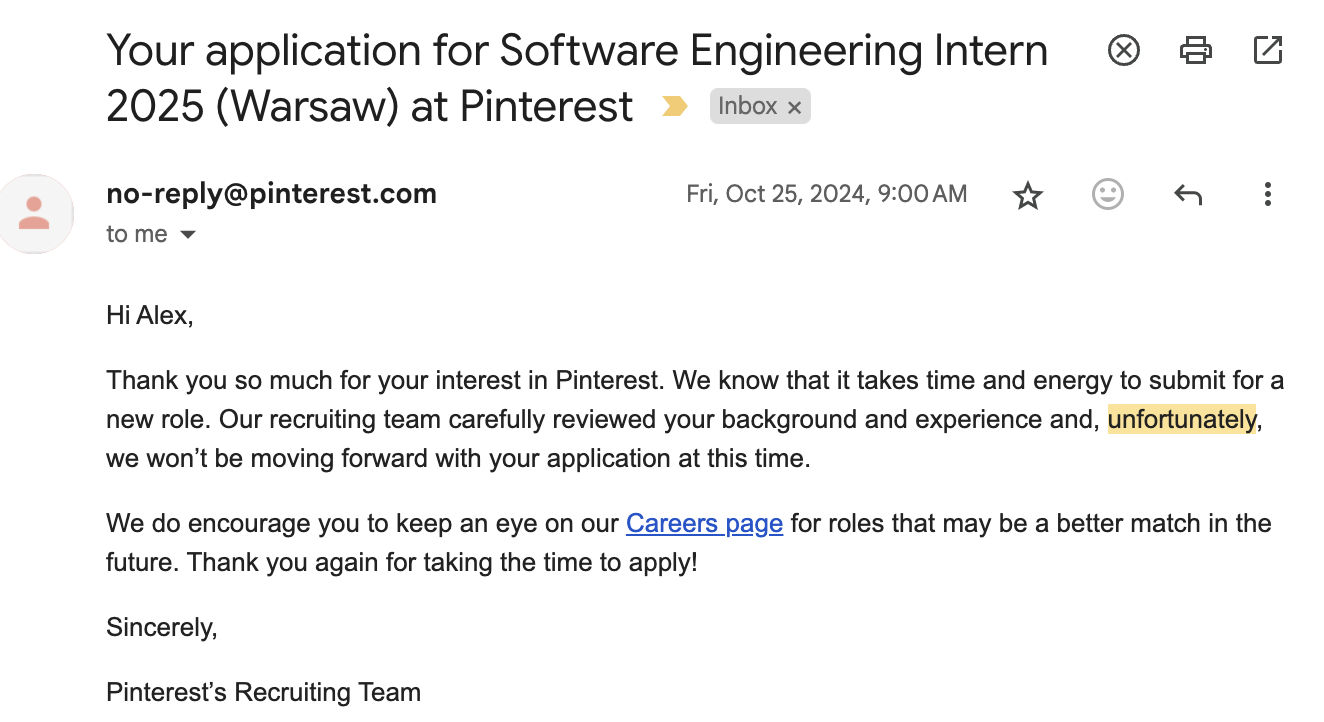Click the "to me" recipient text
This screenshot has height=722, width=1324.
point(137,234)
